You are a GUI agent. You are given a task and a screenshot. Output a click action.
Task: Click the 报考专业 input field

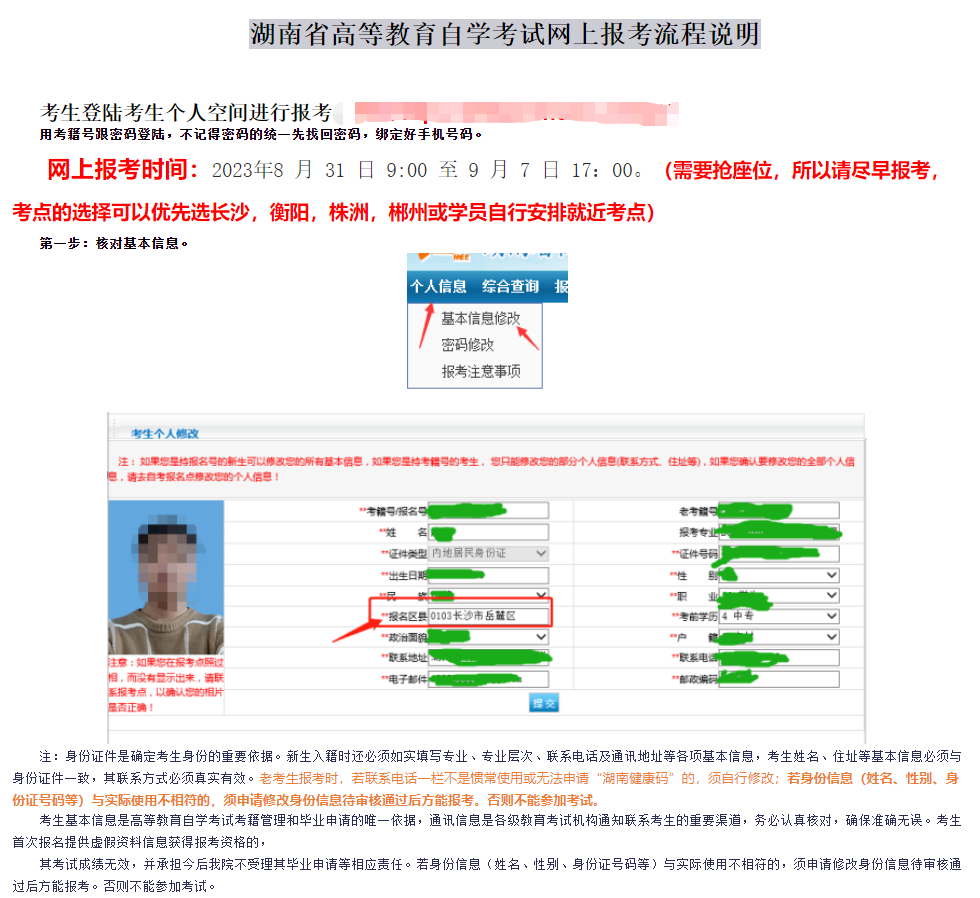pyautogui.click(x=779, y=532)
